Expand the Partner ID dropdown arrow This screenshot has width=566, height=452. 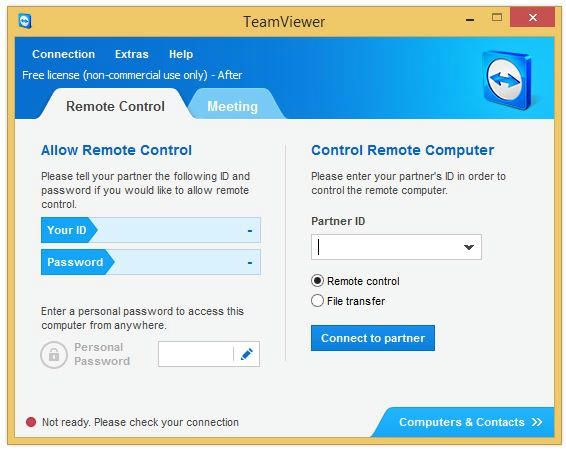469,247
